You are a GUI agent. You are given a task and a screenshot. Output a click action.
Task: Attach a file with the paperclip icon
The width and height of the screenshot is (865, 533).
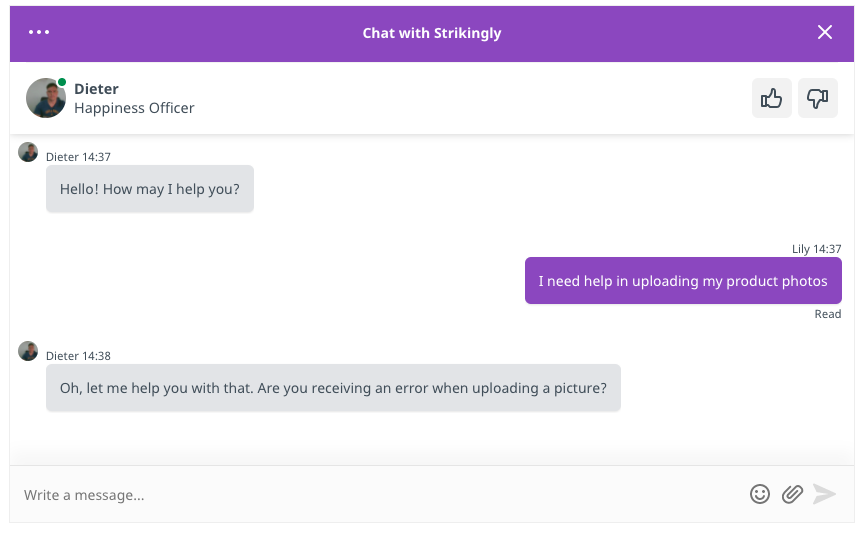click(792, 494)
